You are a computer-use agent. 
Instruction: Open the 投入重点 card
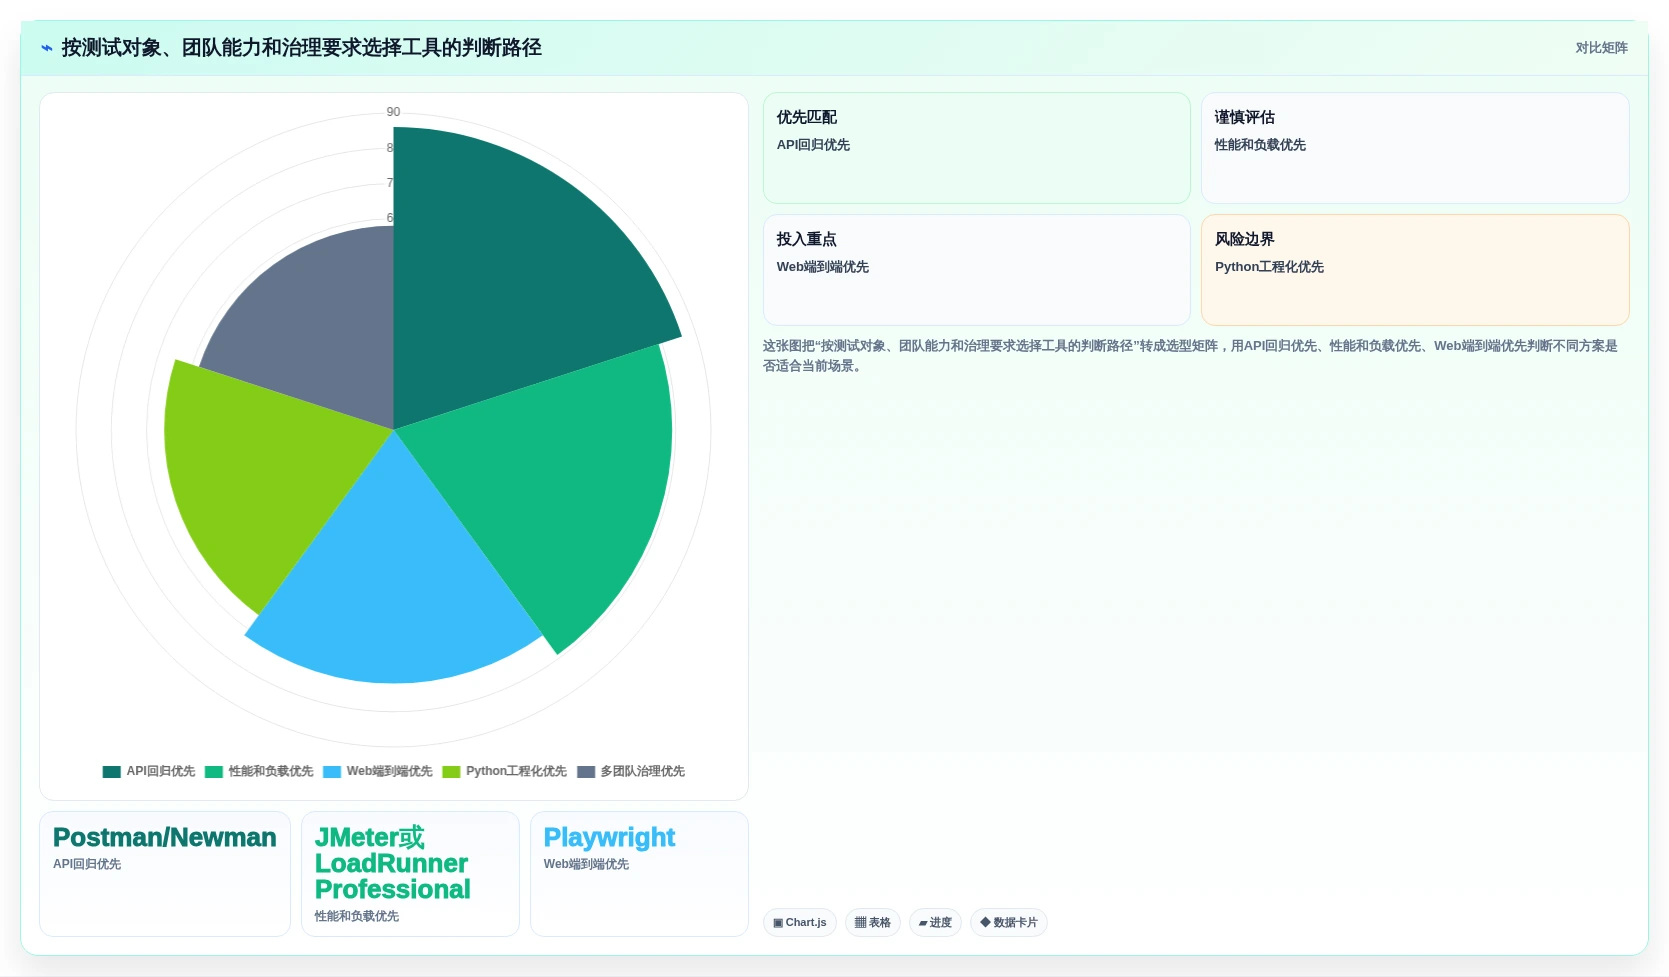point(976,270)
